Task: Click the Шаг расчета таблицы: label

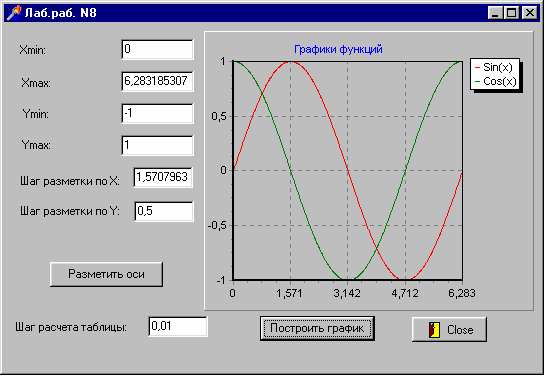Action: tap(71, 327)
